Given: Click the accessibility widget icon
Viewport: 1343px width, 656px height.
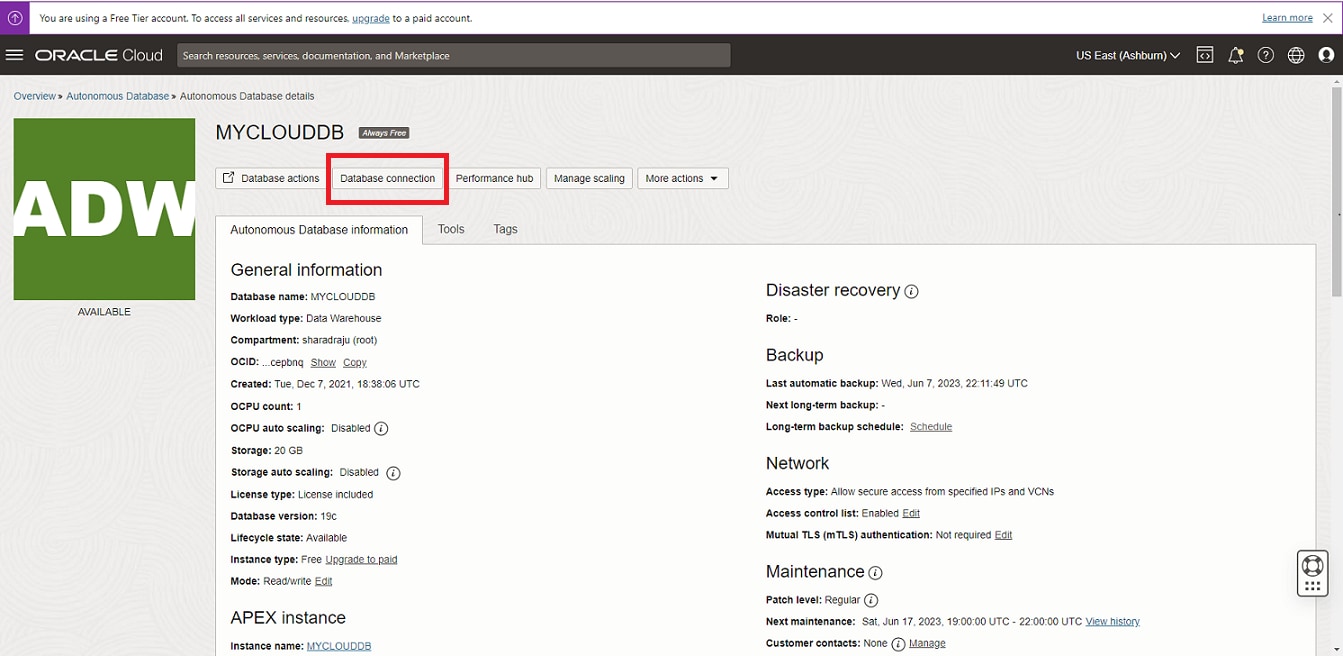Looking at the screenshot, I should point(1312,572).
